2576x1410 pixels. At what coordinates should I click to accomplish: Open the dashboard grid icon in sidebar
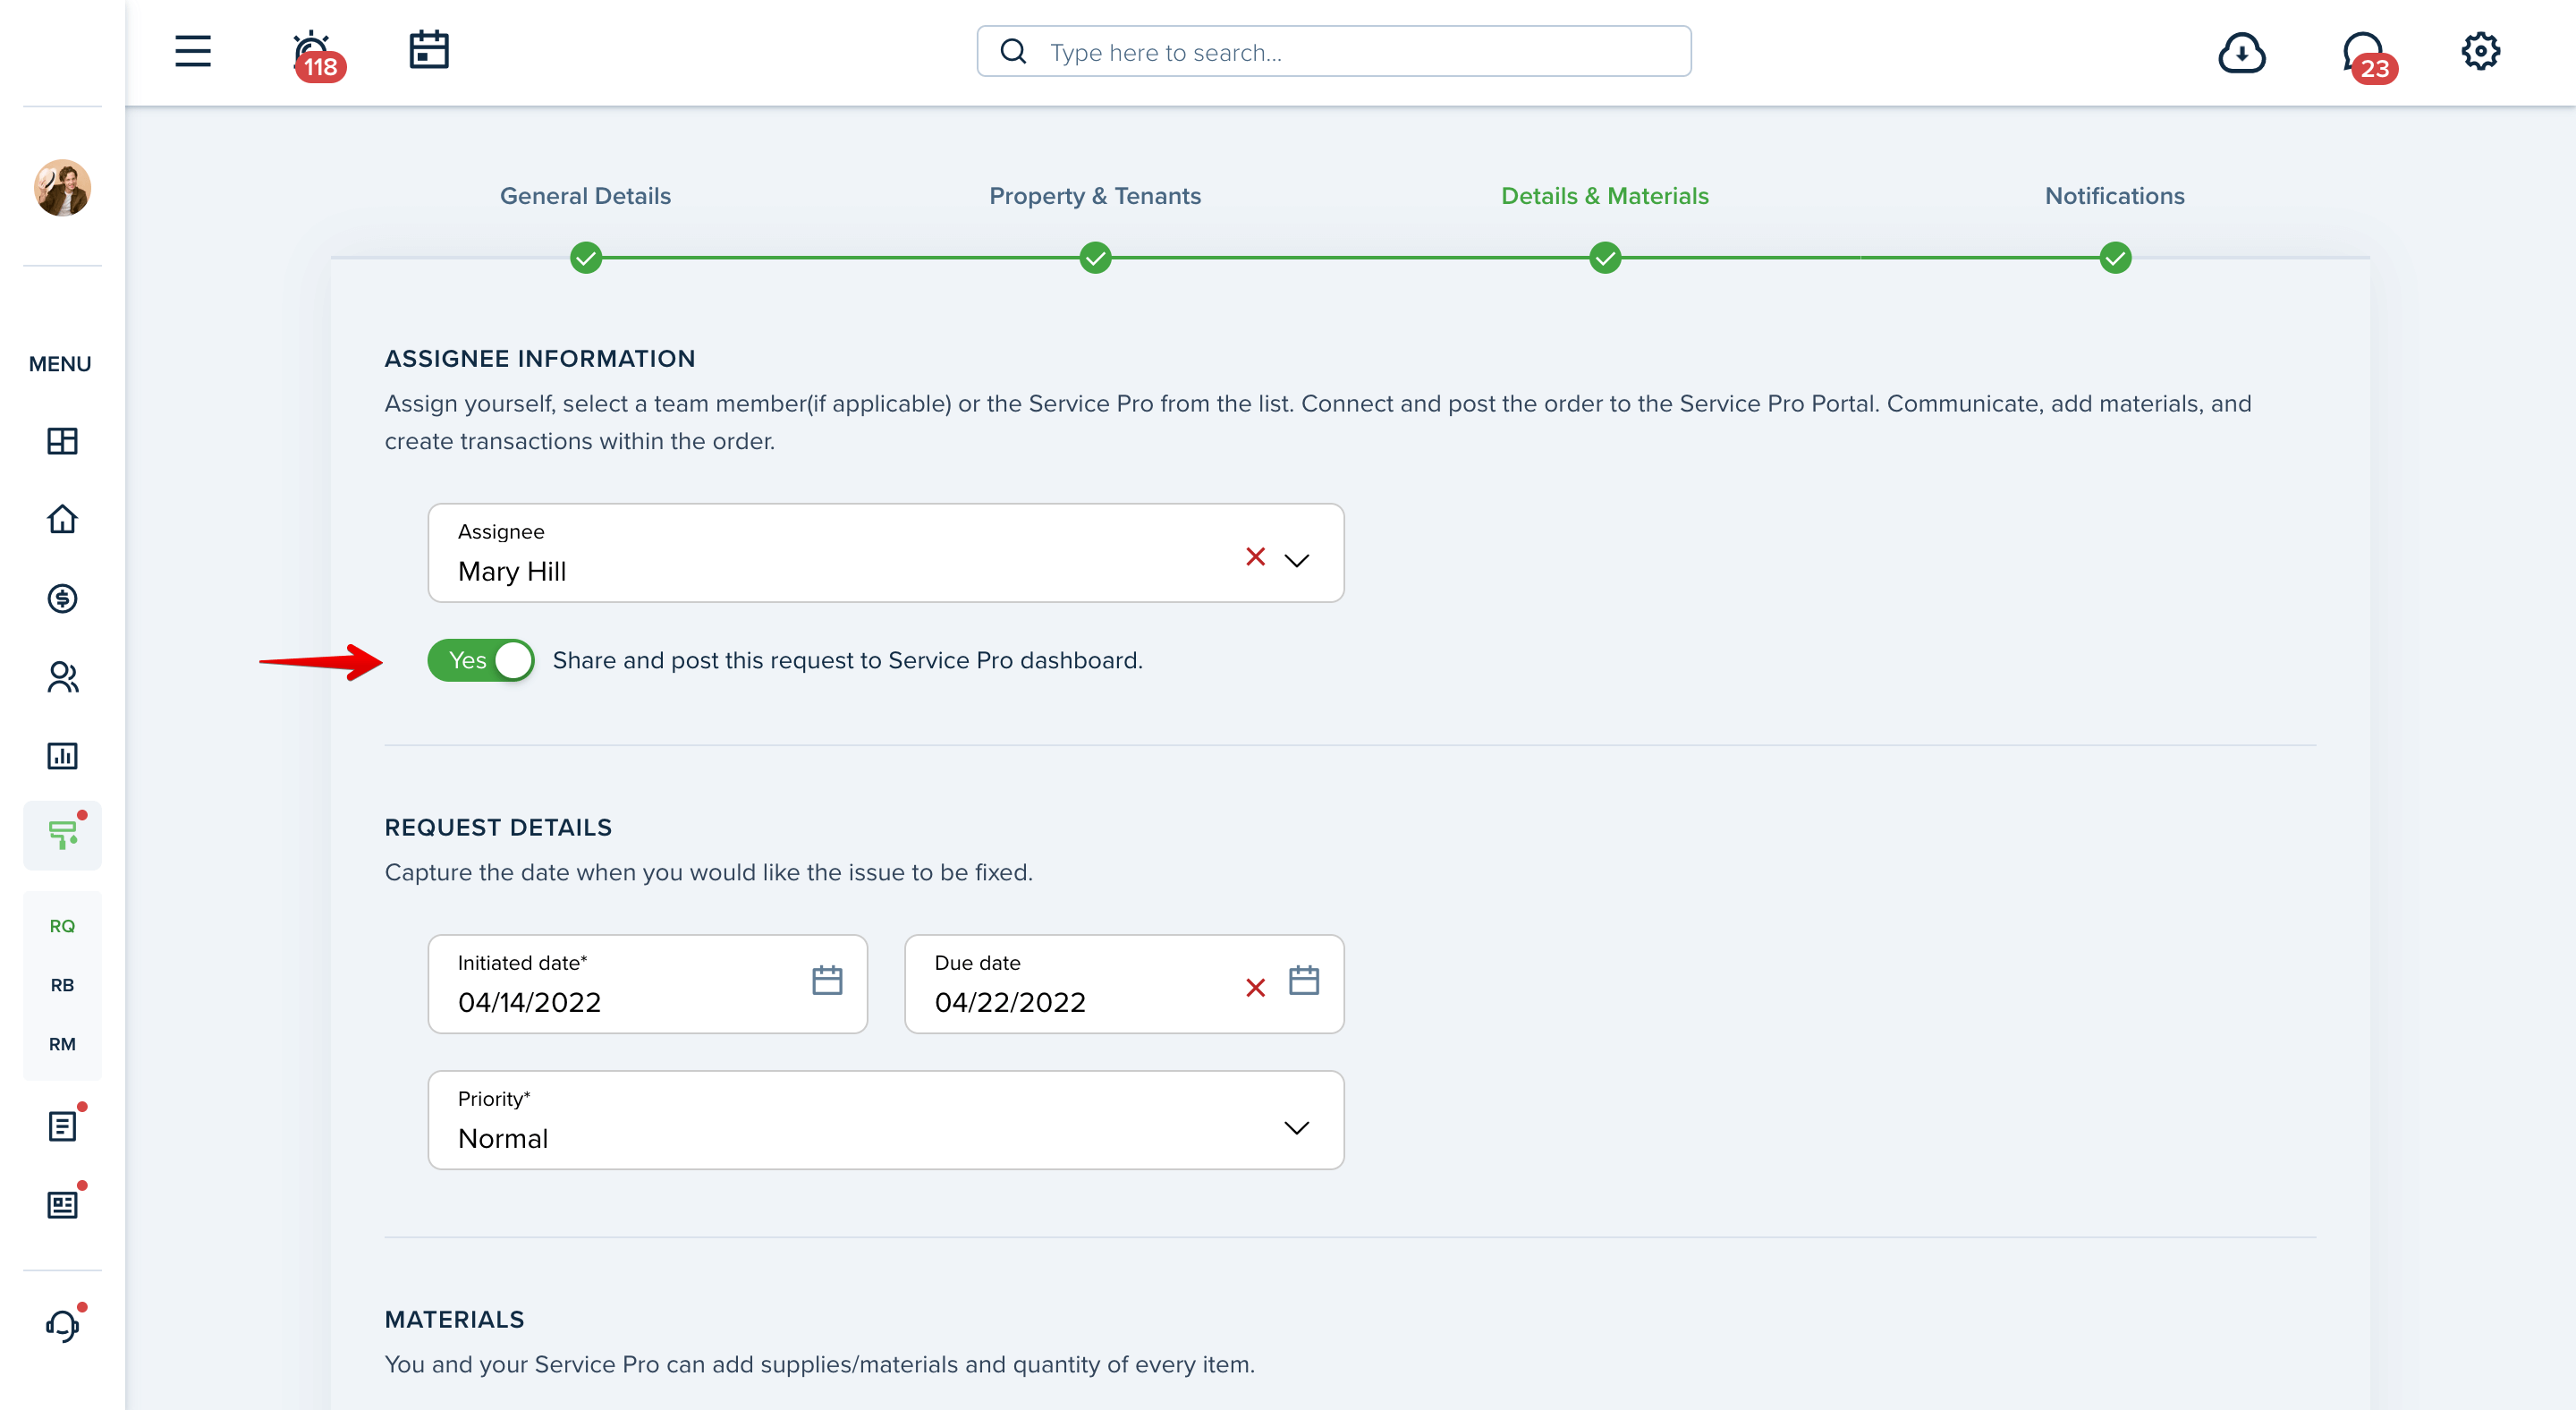(62, 441)
